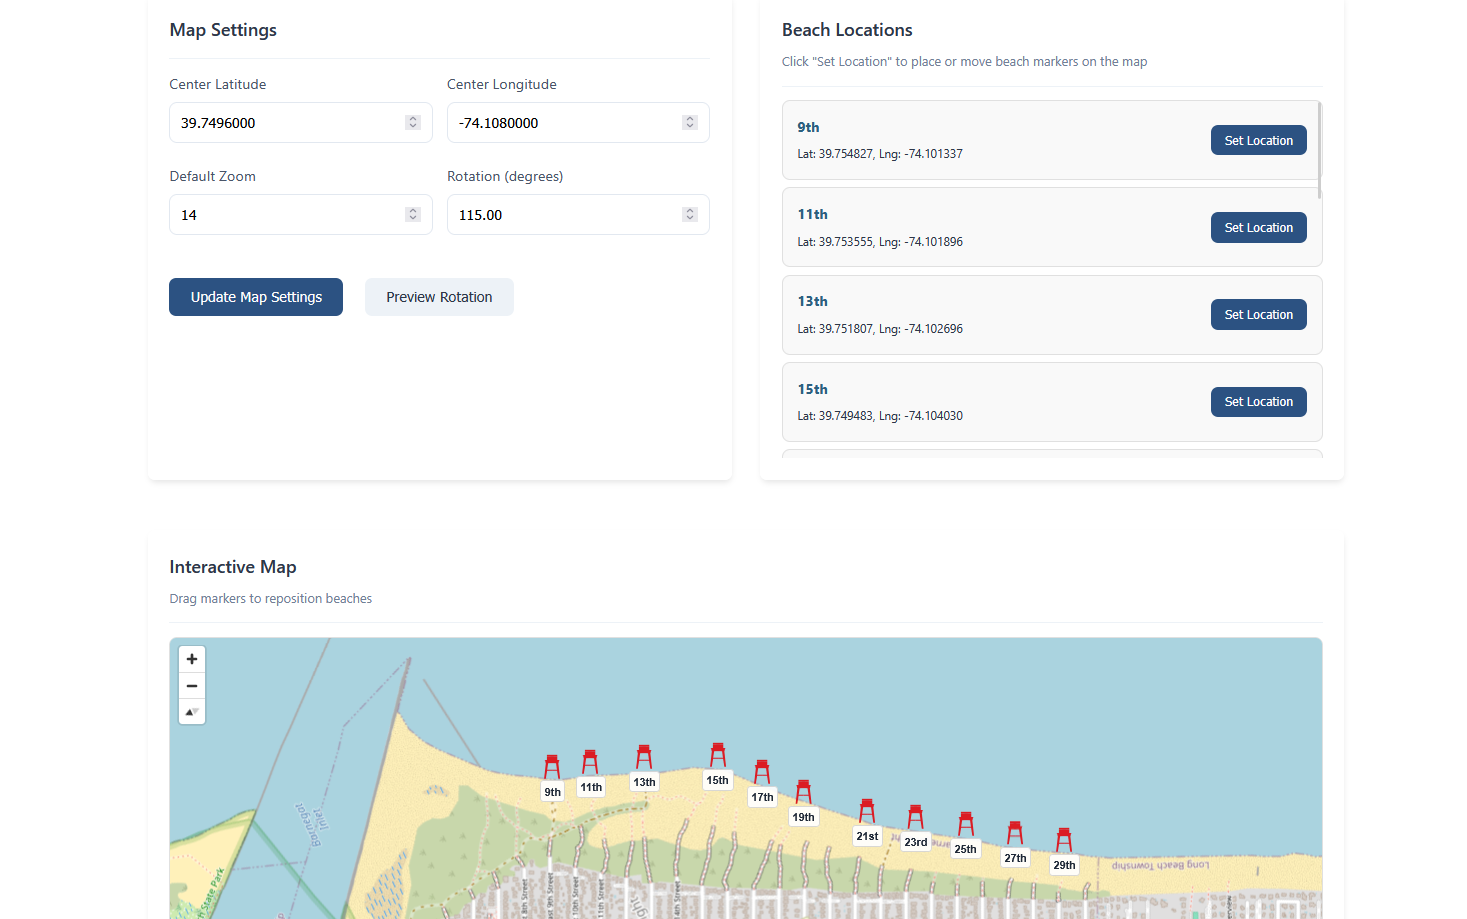The height and width of the screenshot is (919, 1467).
Task: Select the 29th beach lifeguard marker
Action: 1063,838
